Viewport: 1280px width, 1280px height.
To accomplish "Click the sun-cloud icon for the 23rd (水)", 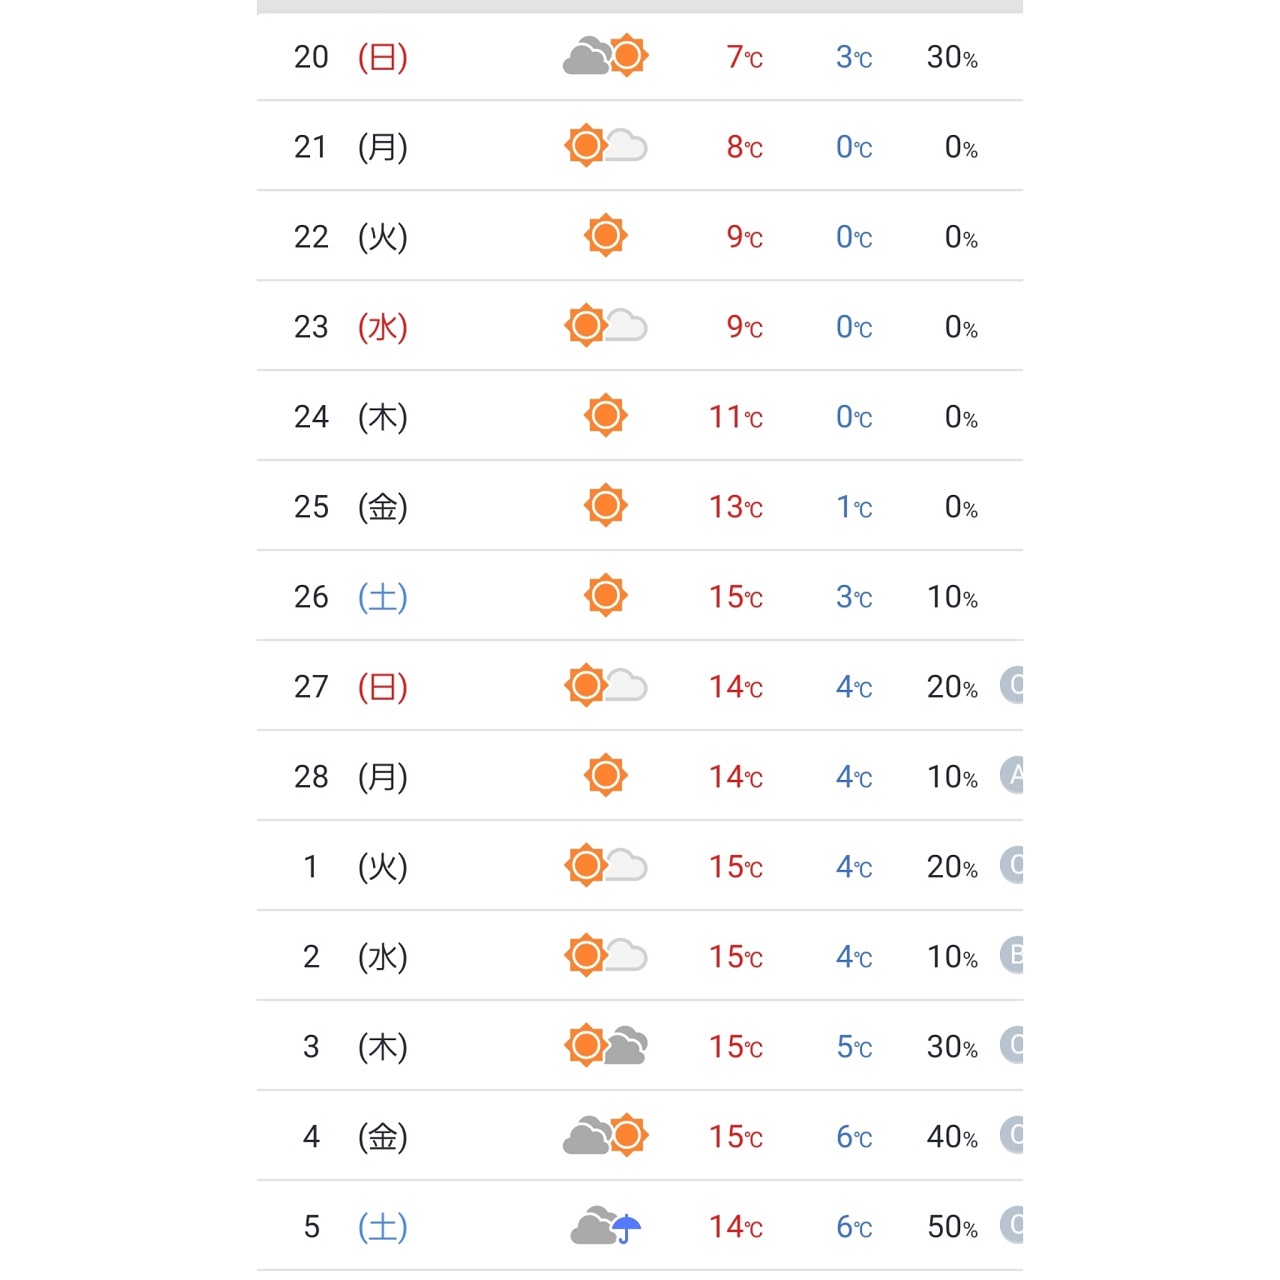I will (606, 326).
